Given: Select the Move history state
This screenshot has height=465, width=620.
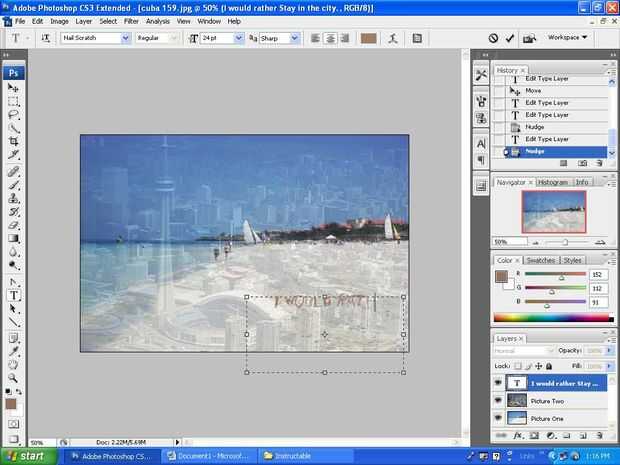Looking at the screenshot, I should tap(556, 91).
